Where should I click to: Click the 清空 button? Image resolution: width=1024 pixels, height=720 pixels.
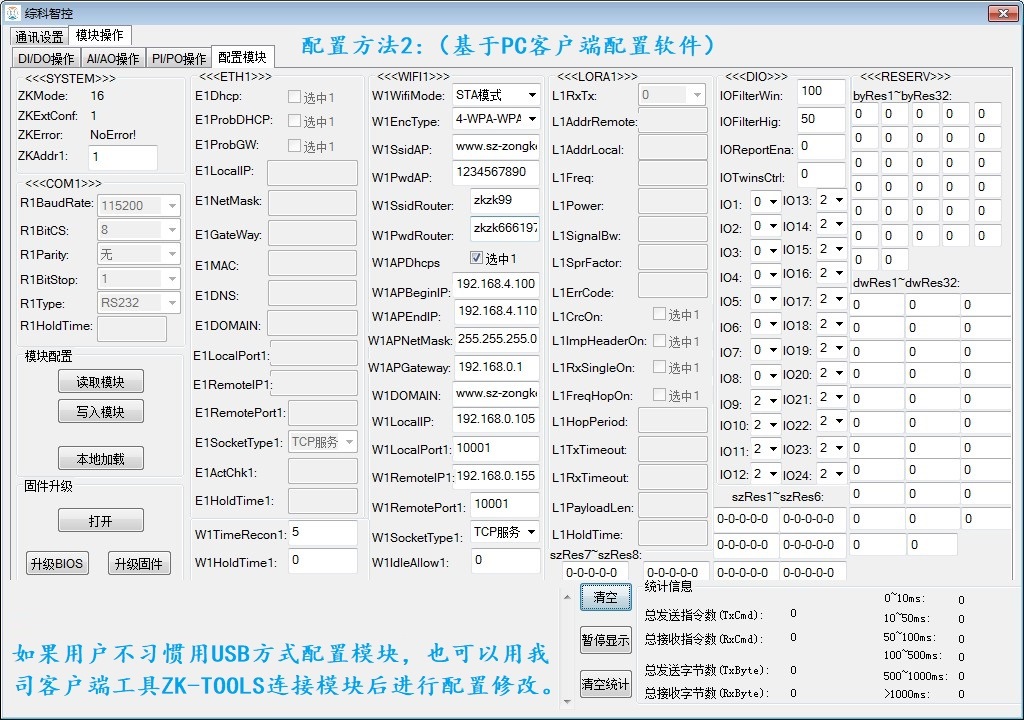[x=605, y=597]
